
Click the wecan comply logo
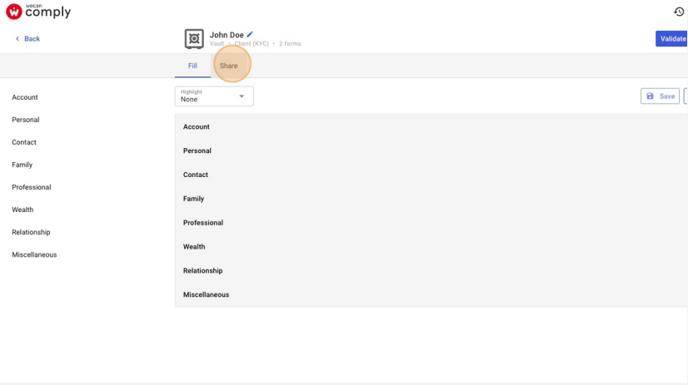pyautogui.click(x=38, y=11)
